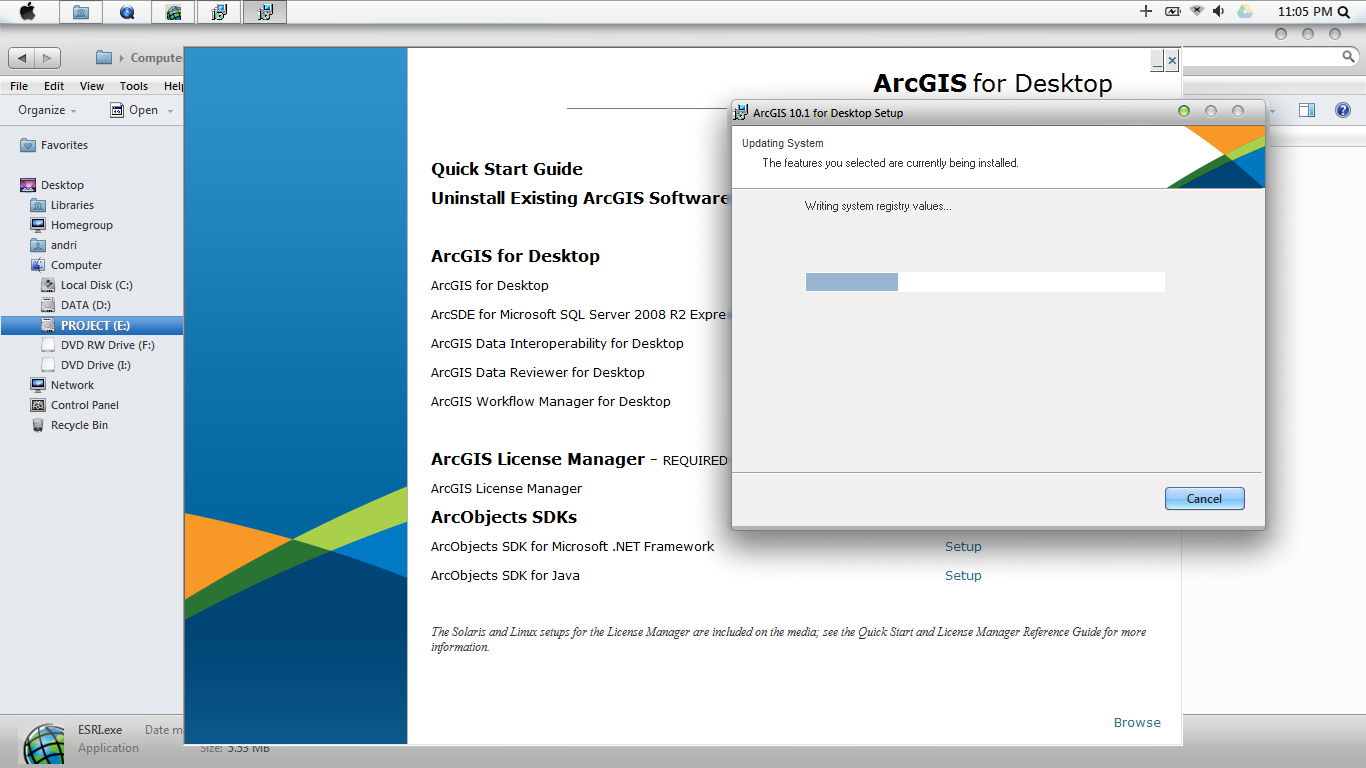The height and width of the screenshot is (768, 1366).
Task: Click the ArcGIS Setup dialog title icon
Action: (x=741, y=112)
